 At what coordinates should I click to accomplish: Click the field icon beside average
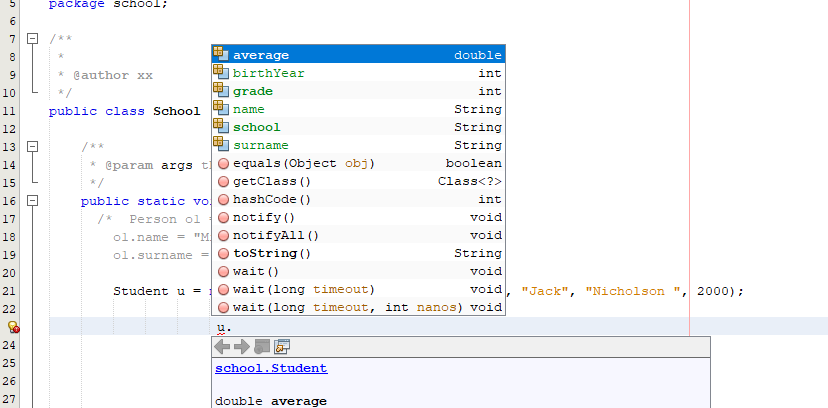(221, 53)
